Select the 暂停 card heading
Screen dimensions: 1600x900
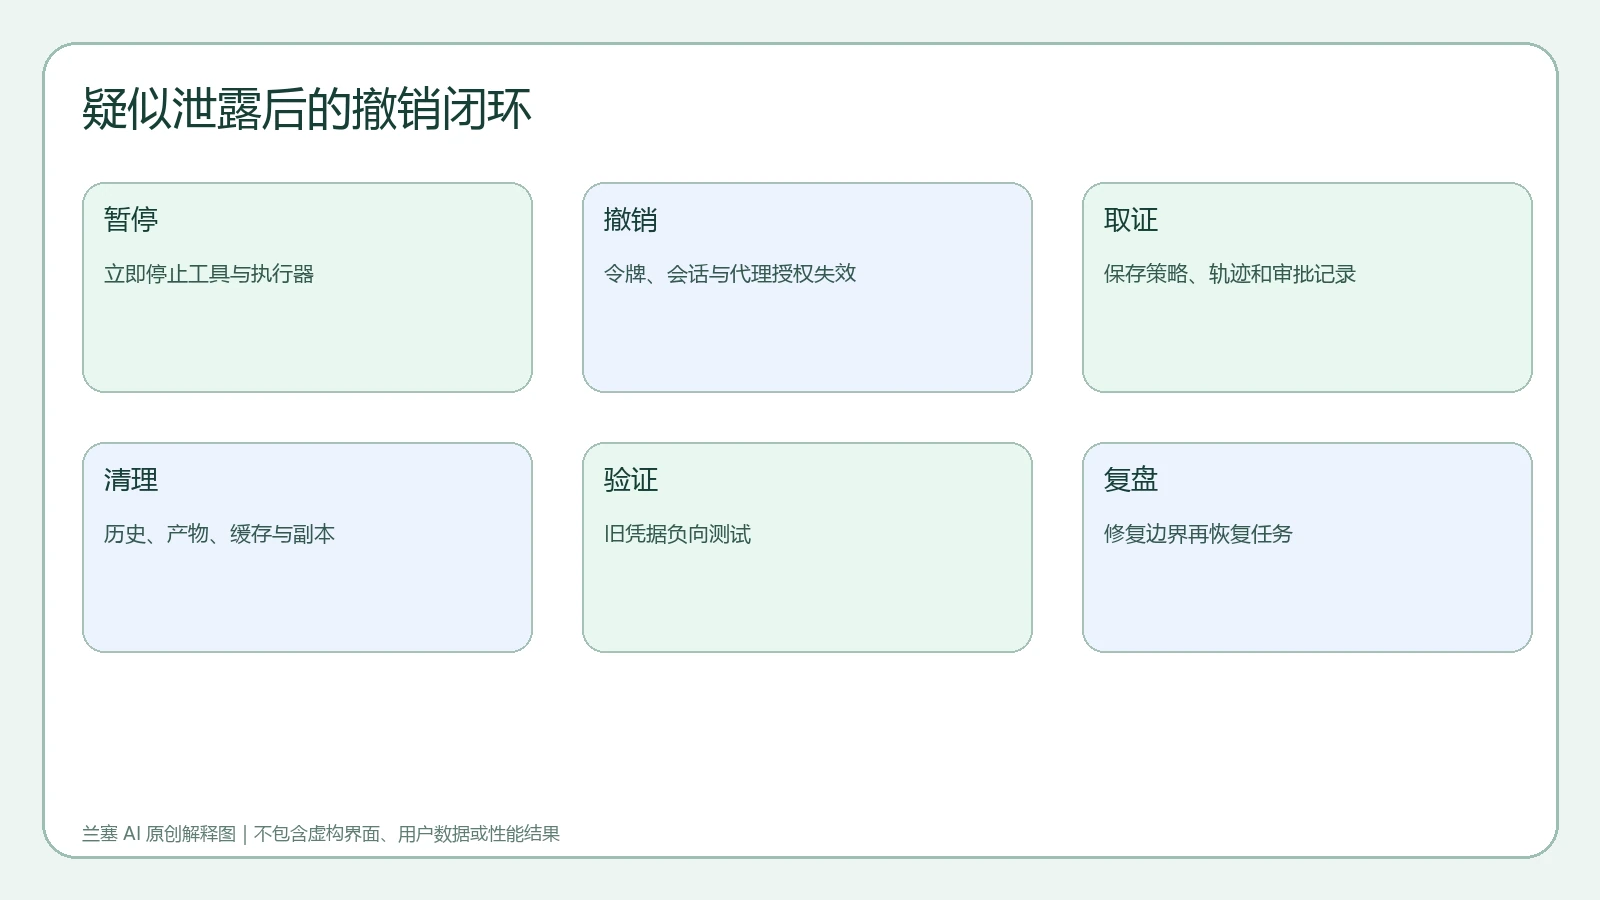(131, 220)
